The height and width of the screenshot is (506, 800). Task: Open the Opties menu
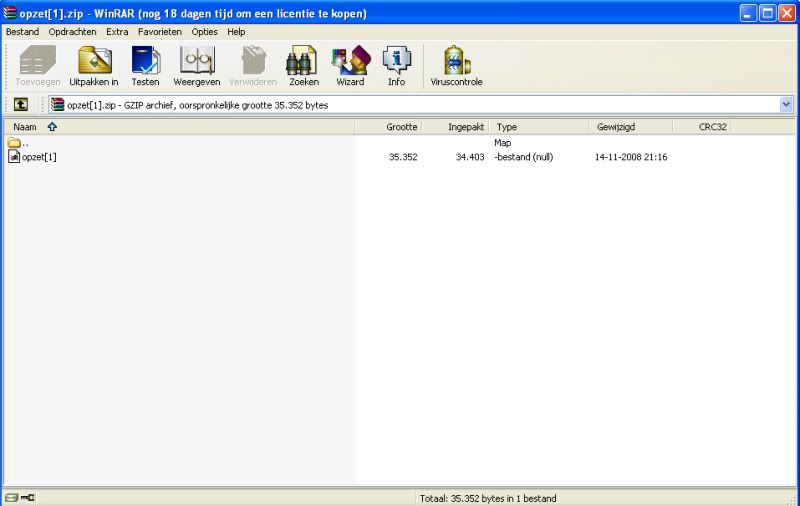click(x=205, y=32)
